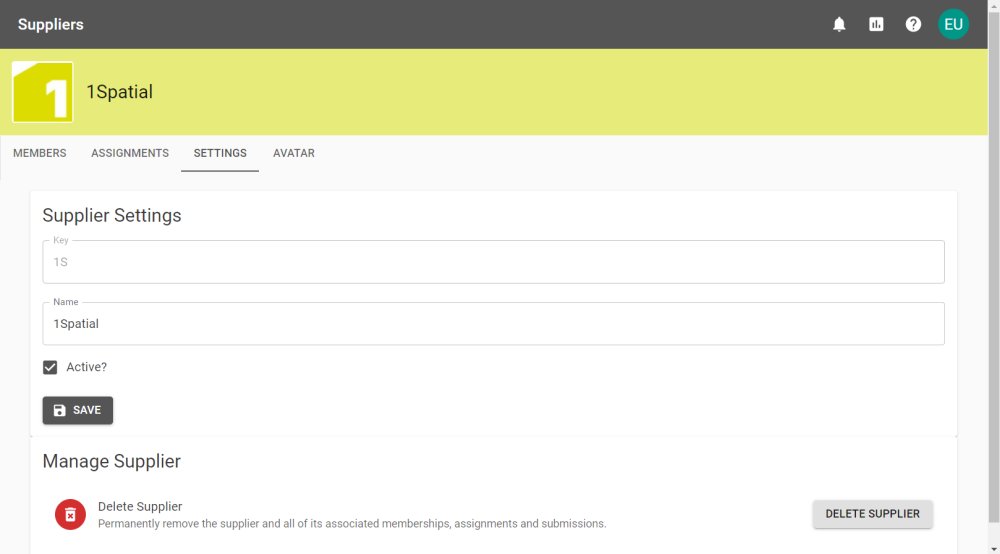Open the help question mark icon
This screenshot has width=1000, height=554.
click(913, 24)
